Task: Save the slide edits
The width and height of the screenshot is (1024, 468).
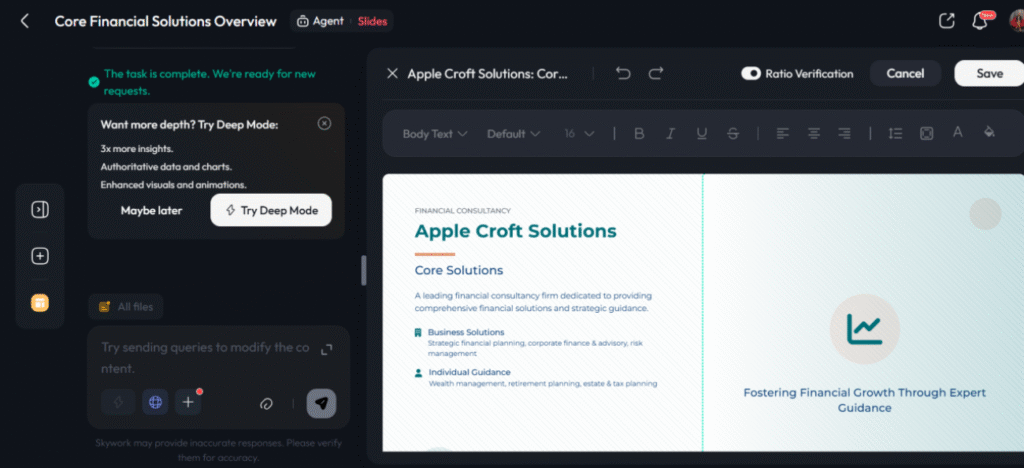Action: [989, 73]
